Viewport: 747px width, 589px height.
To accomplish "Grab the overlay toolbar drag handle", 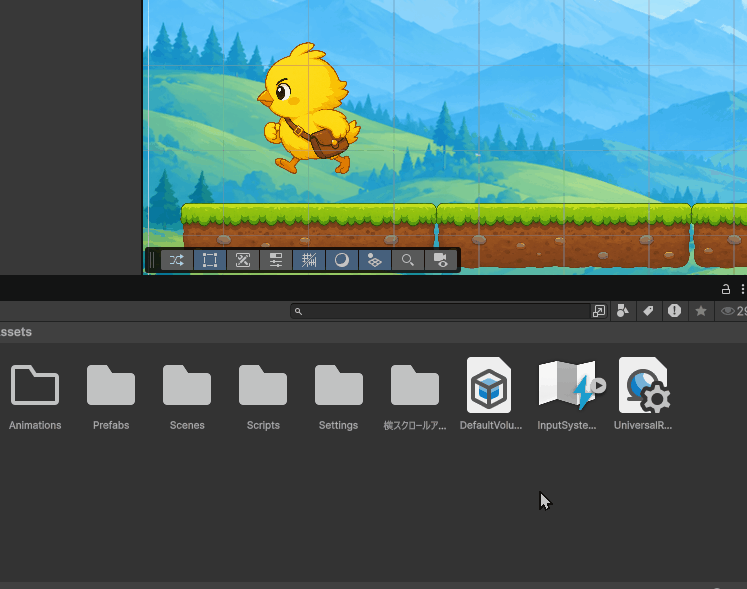I will point(152,260).
